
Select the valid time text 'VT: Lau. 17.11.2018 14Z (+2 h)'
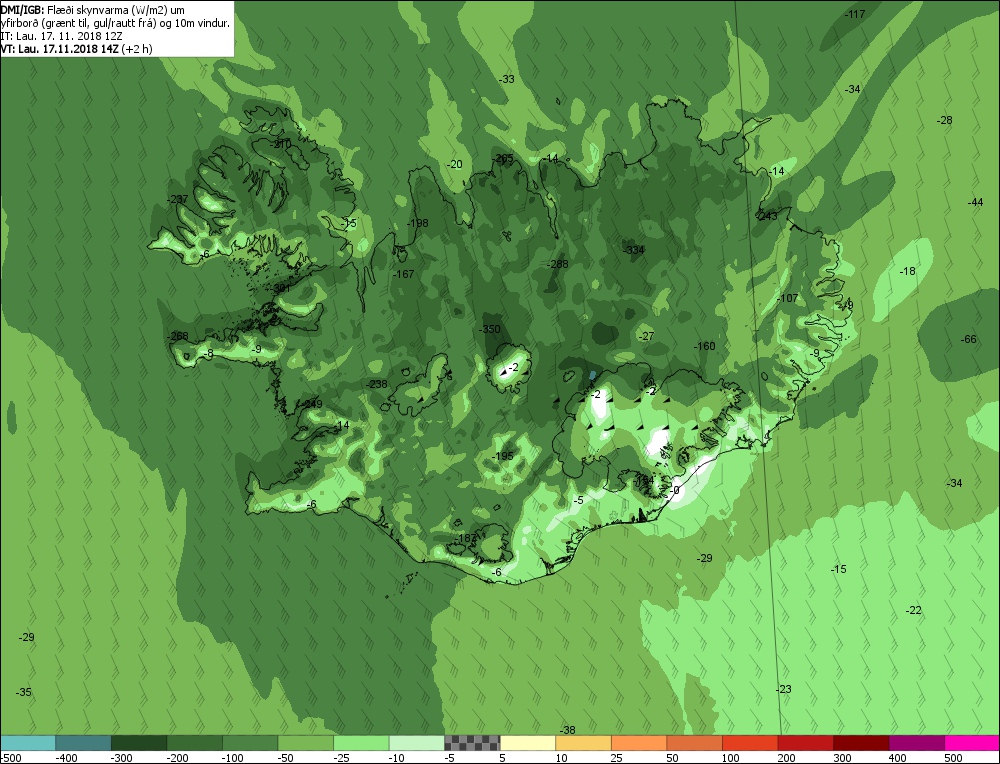click(x=77, y=48)
